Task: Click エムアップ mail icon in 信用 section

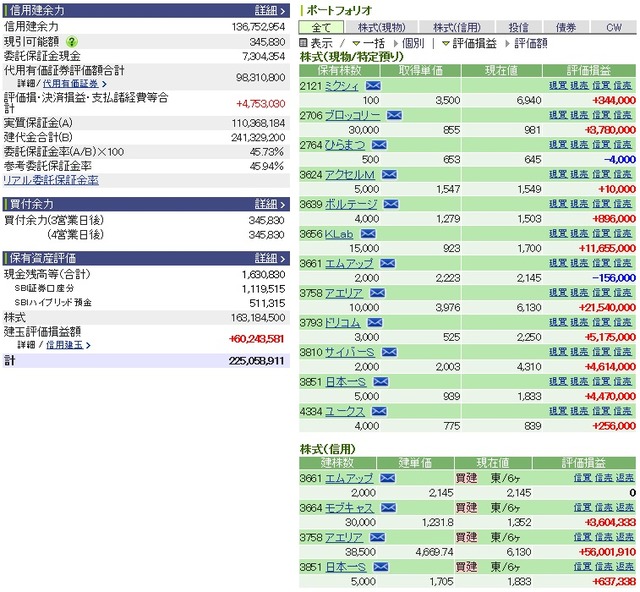Action: (x=387, y=478)
